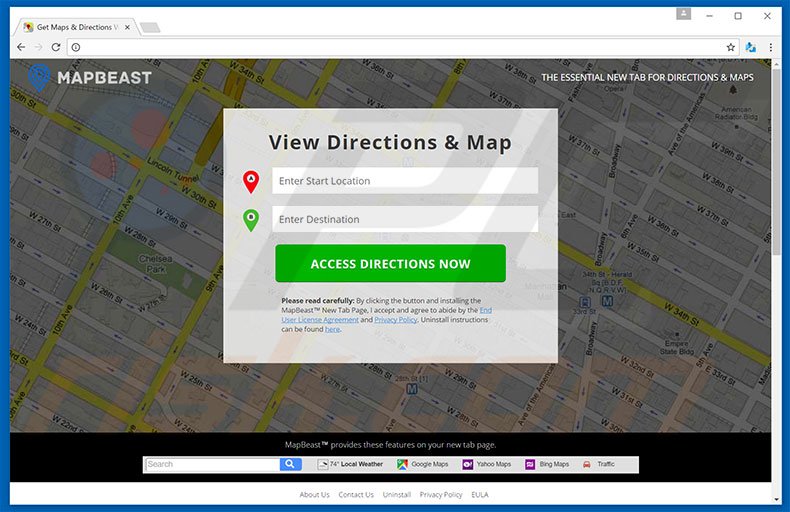The width and height of the screenshot is (790, 512).
Task: Open the site information icon in the address bar
Action: coord(76,47)
